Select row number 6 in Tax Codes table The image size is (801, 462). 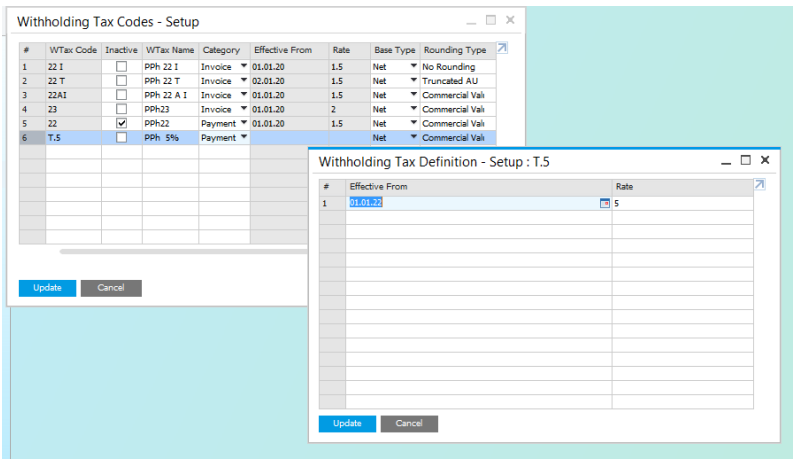pyautogui.click(x=32, y=137)
